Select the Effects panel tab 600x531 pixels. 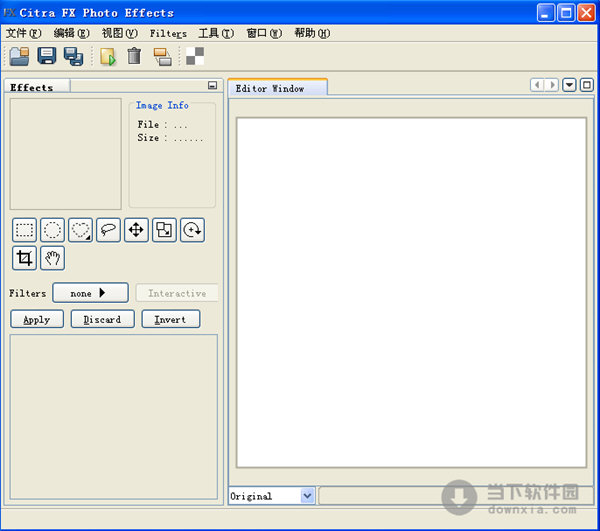[x=37, y=87]
